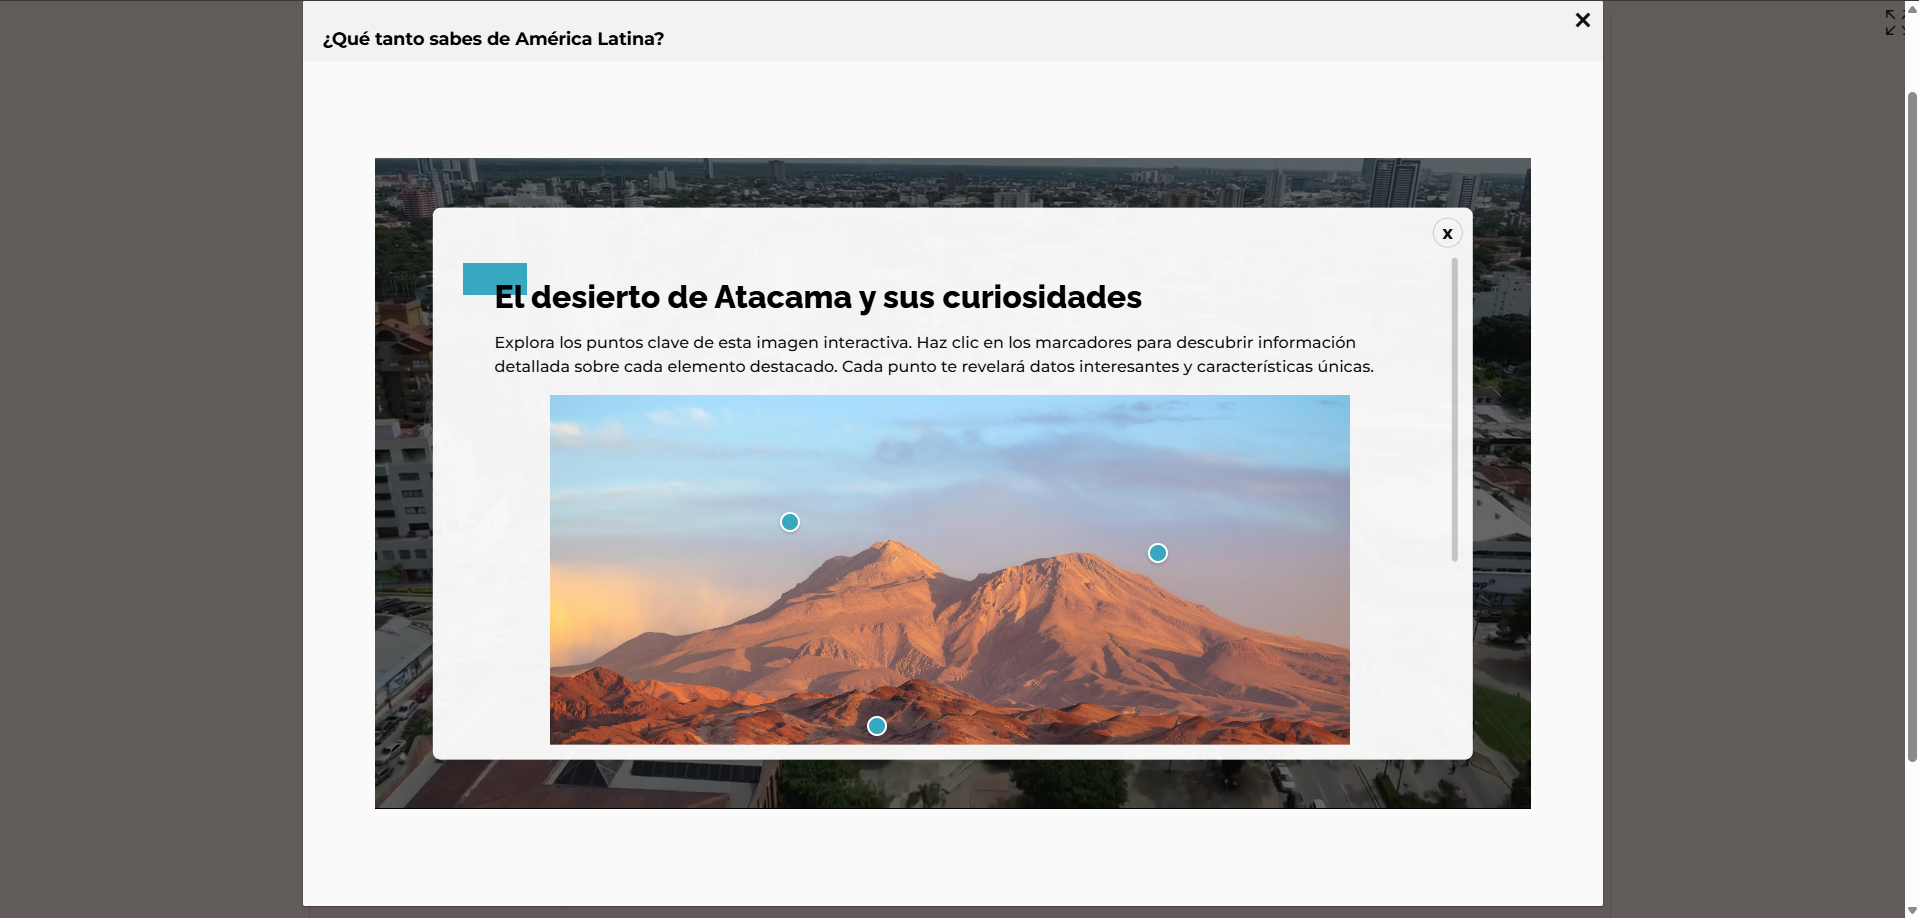The height and width of the screenshot is (918, 1919).
Task: Close the Atacama desert info popup
Action: [1447, 233]
